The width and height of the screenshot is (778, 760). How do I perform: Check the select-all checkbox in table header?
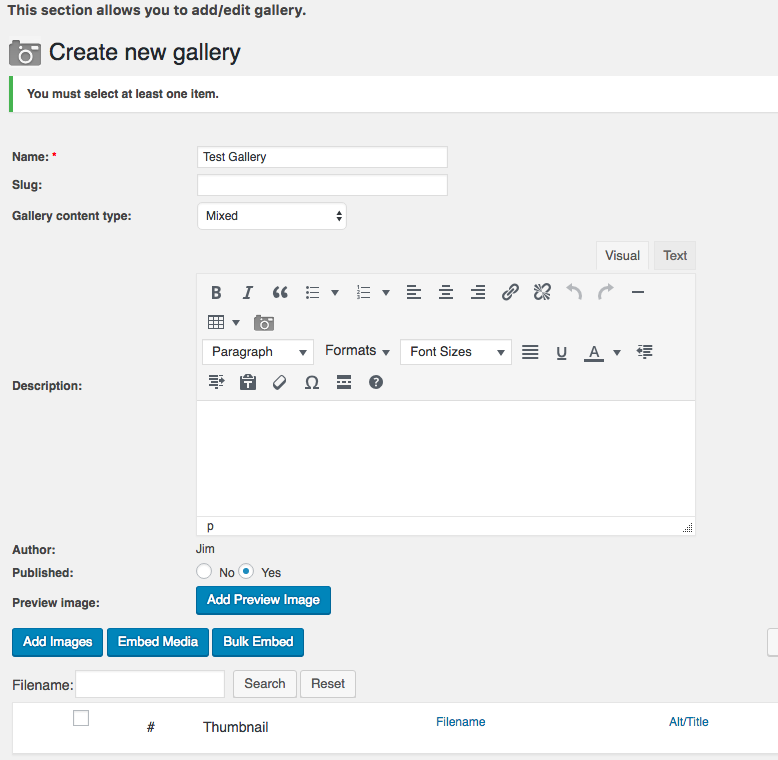[81, 718]
